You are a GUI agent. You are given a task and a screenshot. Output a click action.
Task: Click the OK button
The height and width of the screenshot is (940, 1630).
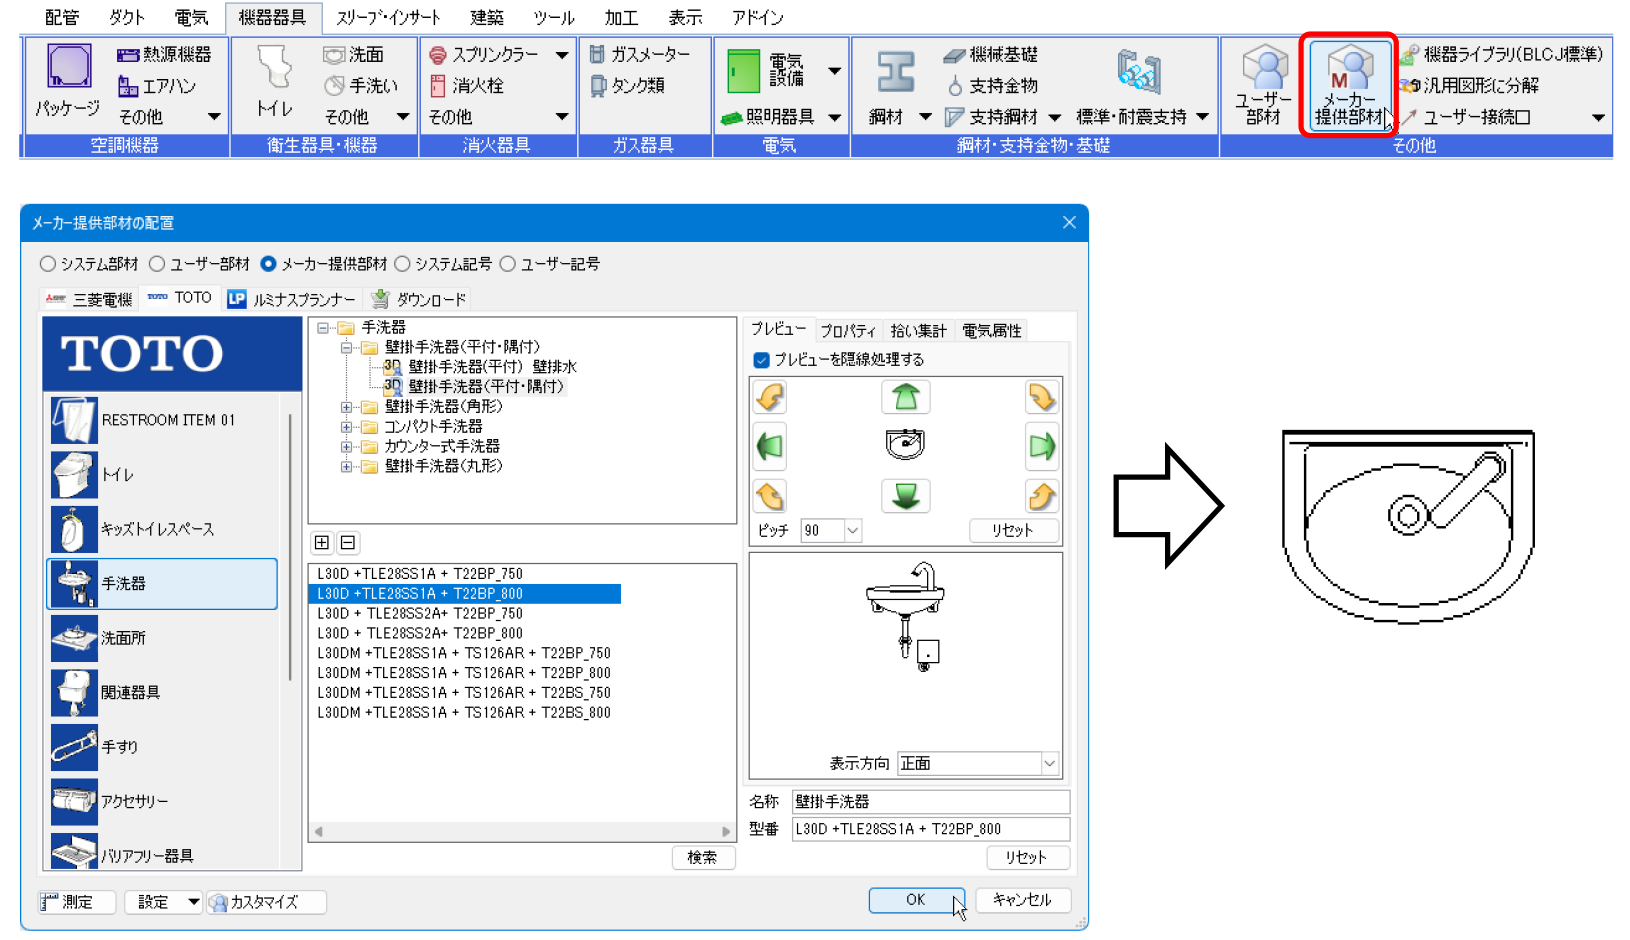pyautogui.click(x=916, y=900)
